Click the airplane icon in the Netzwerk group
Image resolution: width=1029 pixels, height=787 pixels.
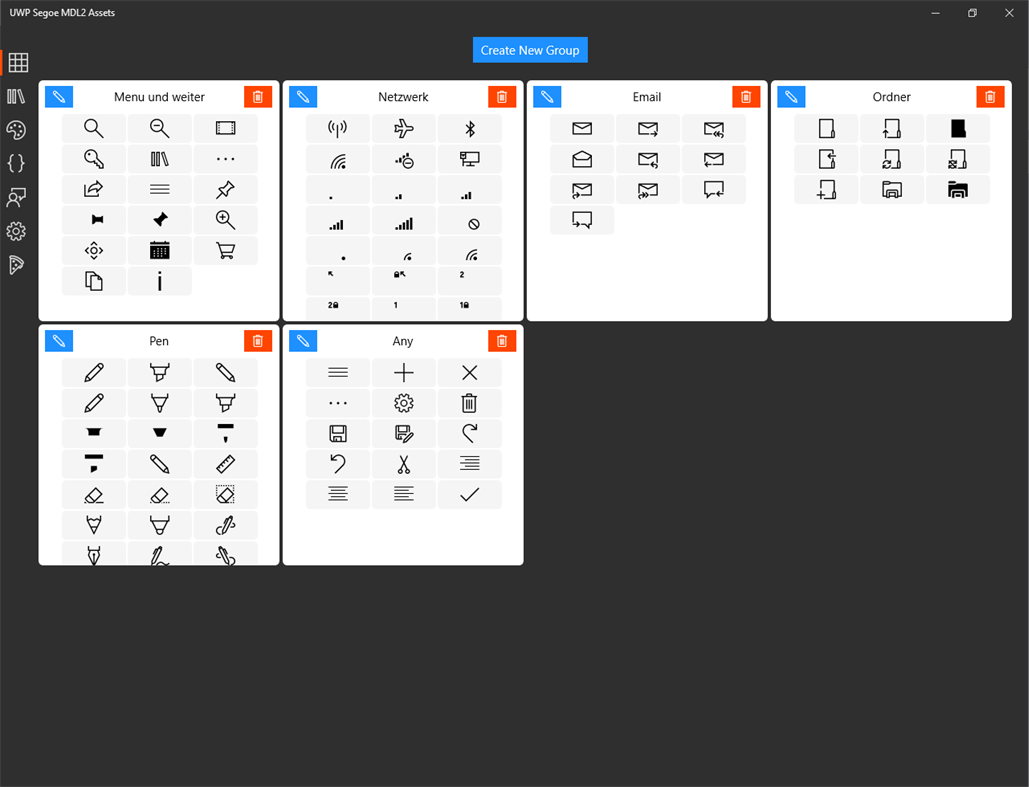pos(403,128)
